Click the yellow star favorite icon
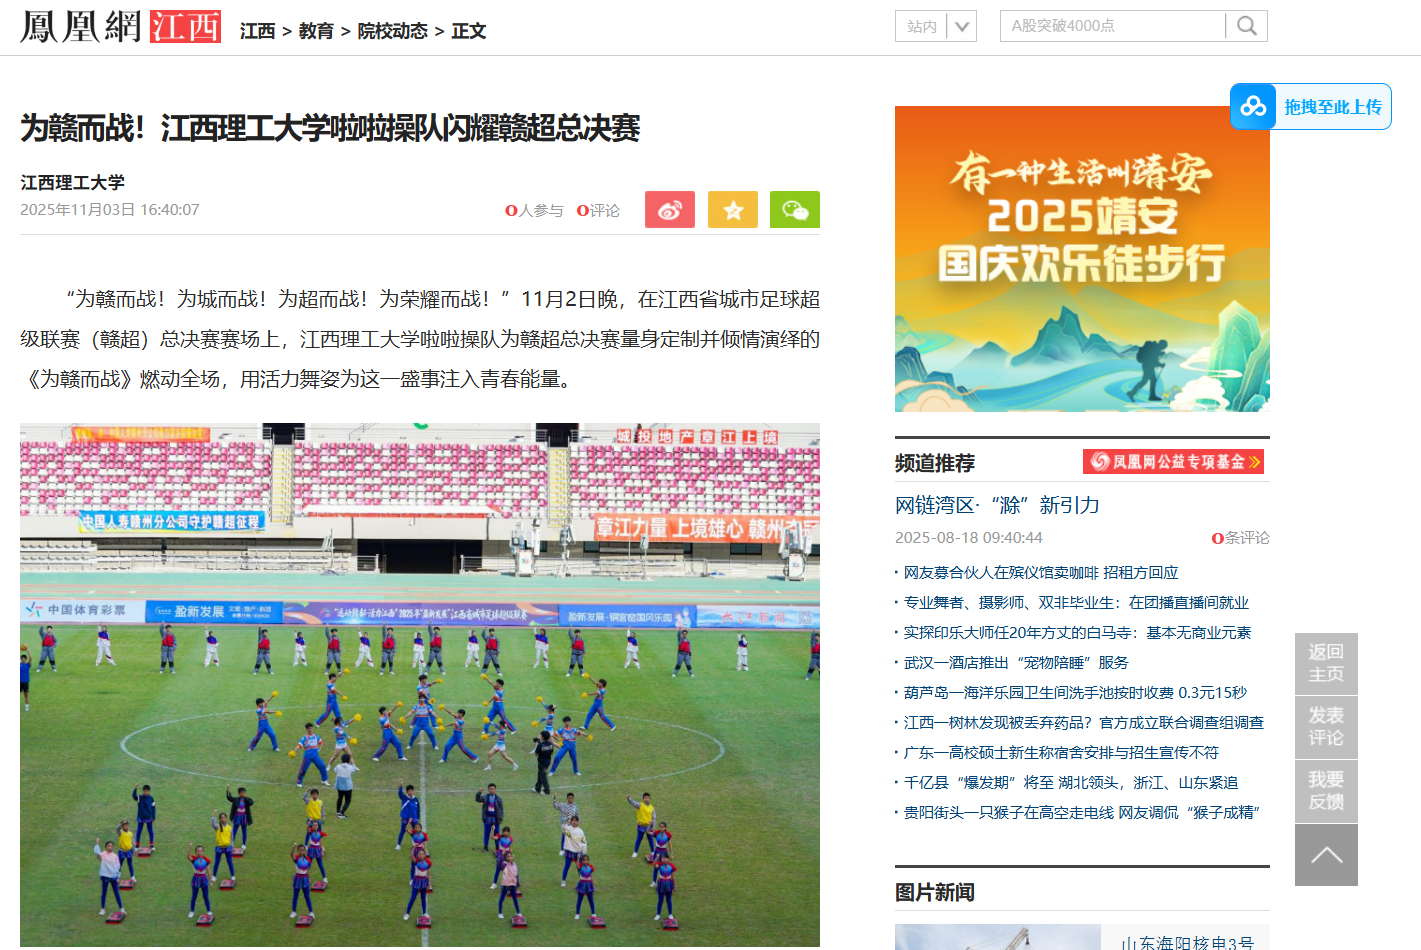1421x950 pixels. tap(733, 209)
